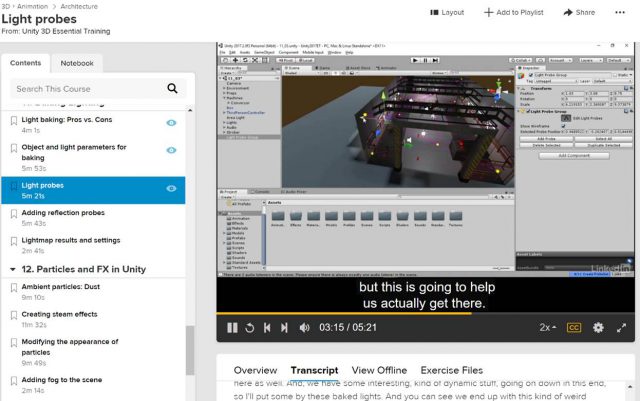
Task: Switch to the Contents tab
Action: [25, 63]
